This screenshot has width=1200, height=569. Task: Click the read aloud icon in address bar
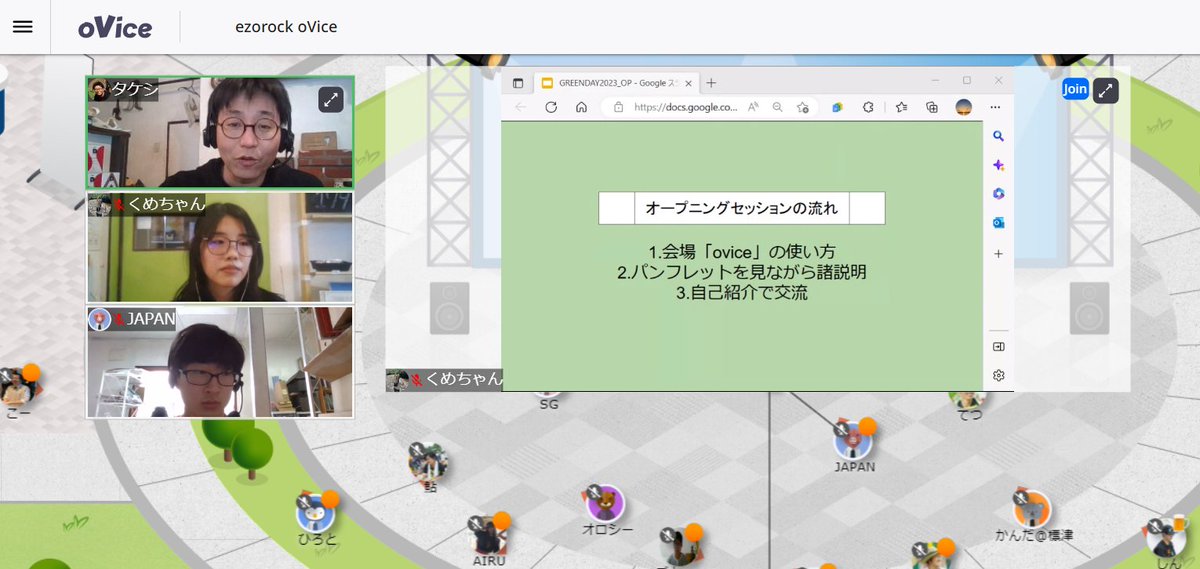click(753, 107)
